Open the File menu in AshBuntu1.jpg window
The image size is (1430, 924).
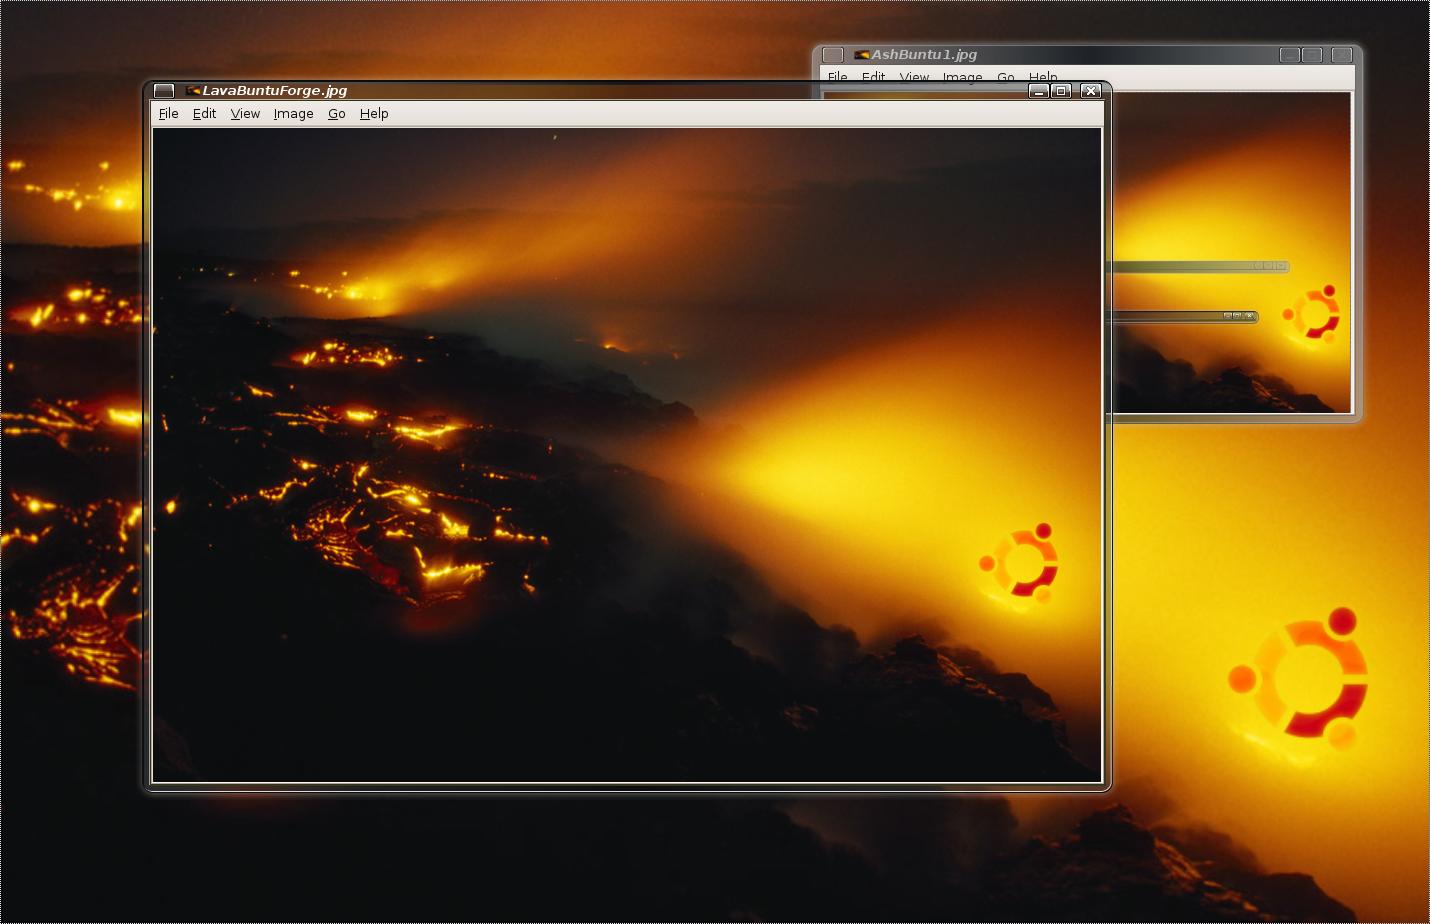tap(837, 77)
